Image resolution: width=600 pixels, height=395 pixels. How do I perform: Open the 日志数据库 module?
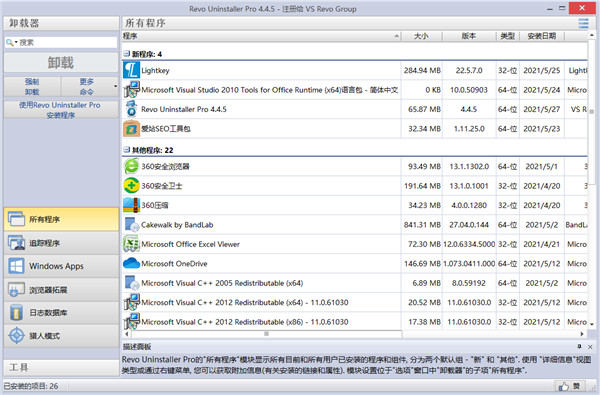coord(61,313)
